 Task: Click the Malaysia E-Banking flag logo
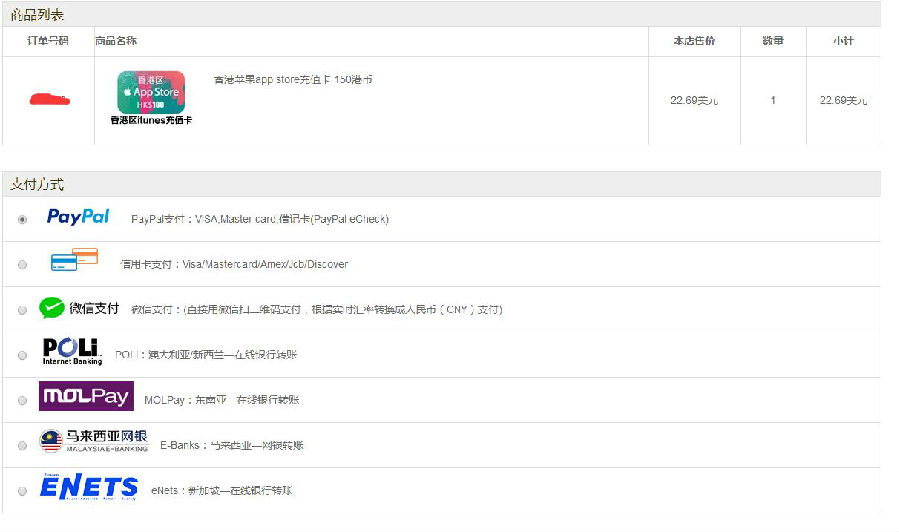pos(93,441)
